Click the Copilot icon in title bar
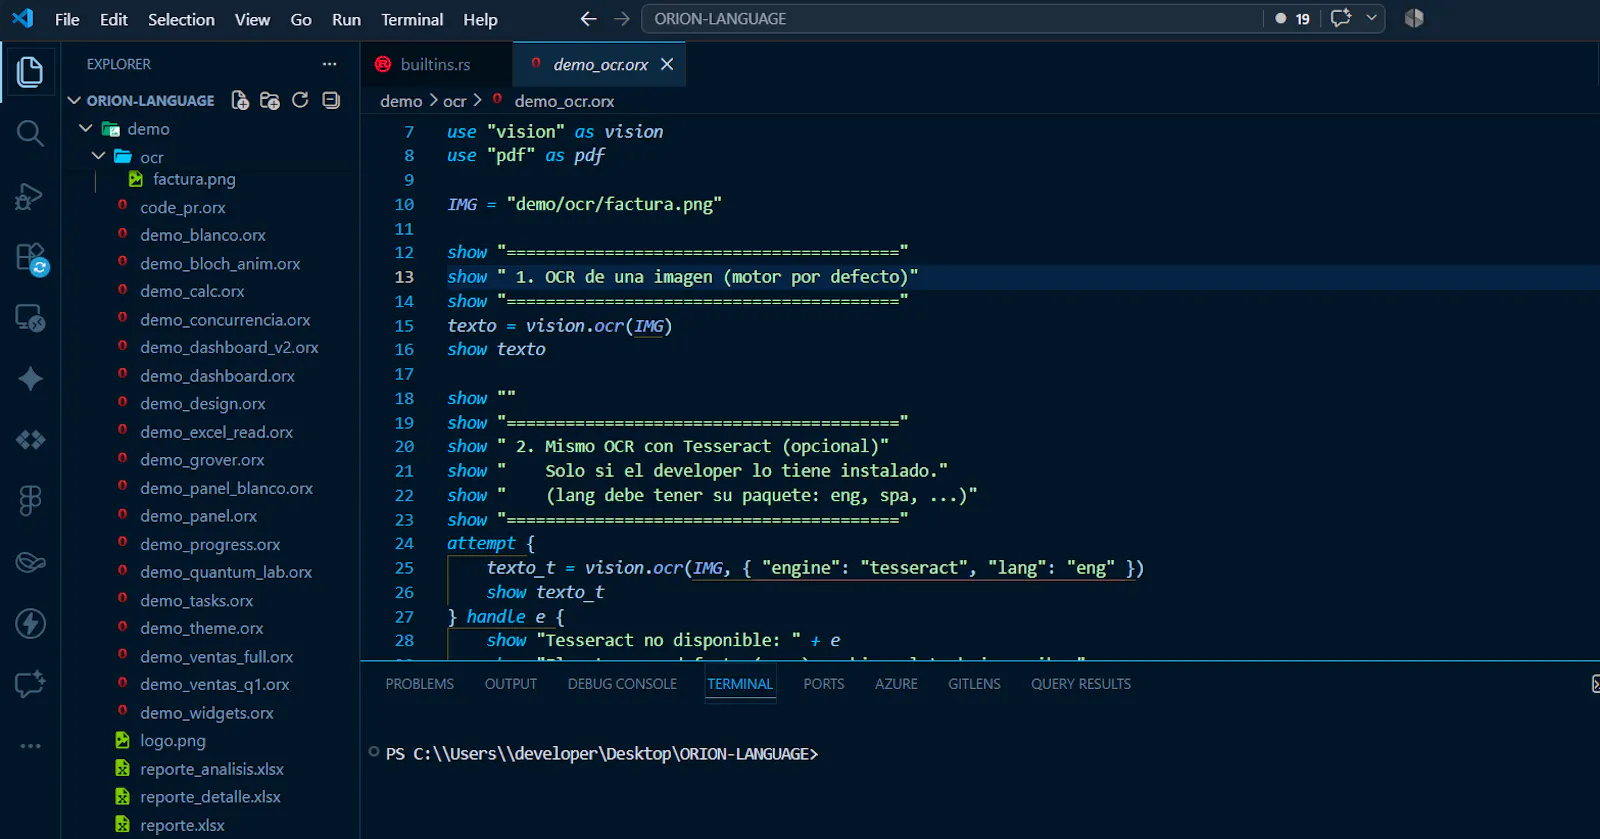 point(1414,18)
